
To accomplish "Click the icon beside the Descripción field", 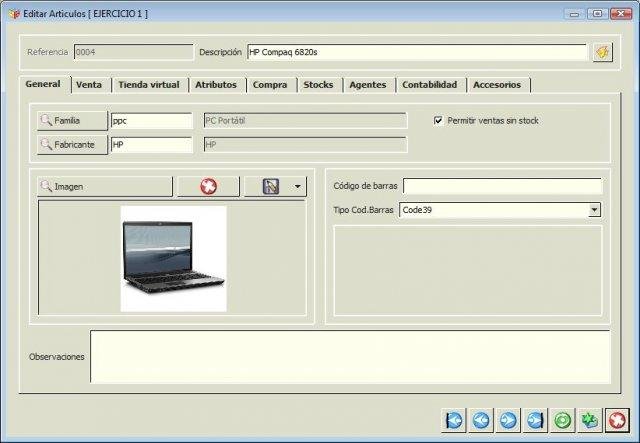I will point(603,52).
